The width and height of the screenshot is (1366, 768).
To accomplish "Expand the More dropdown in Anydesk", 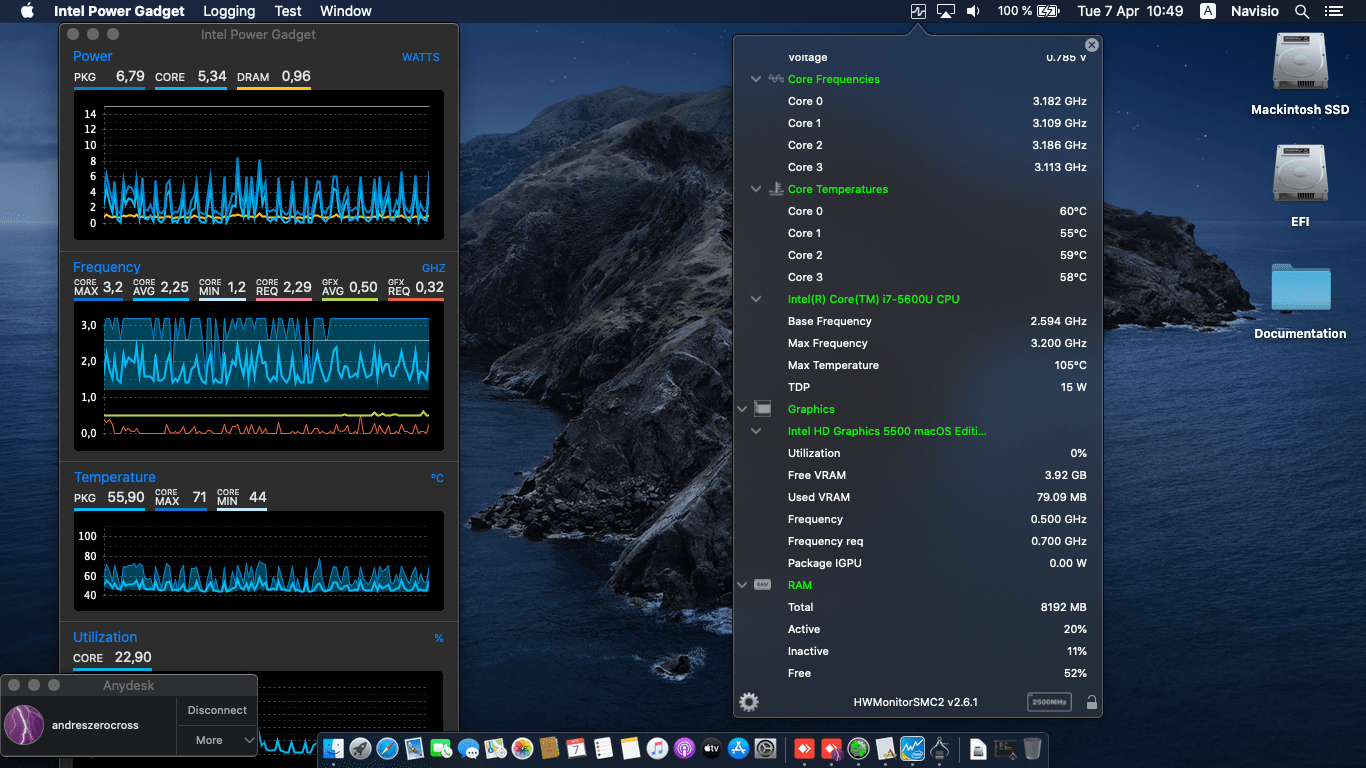I will (x=217, y=740).
